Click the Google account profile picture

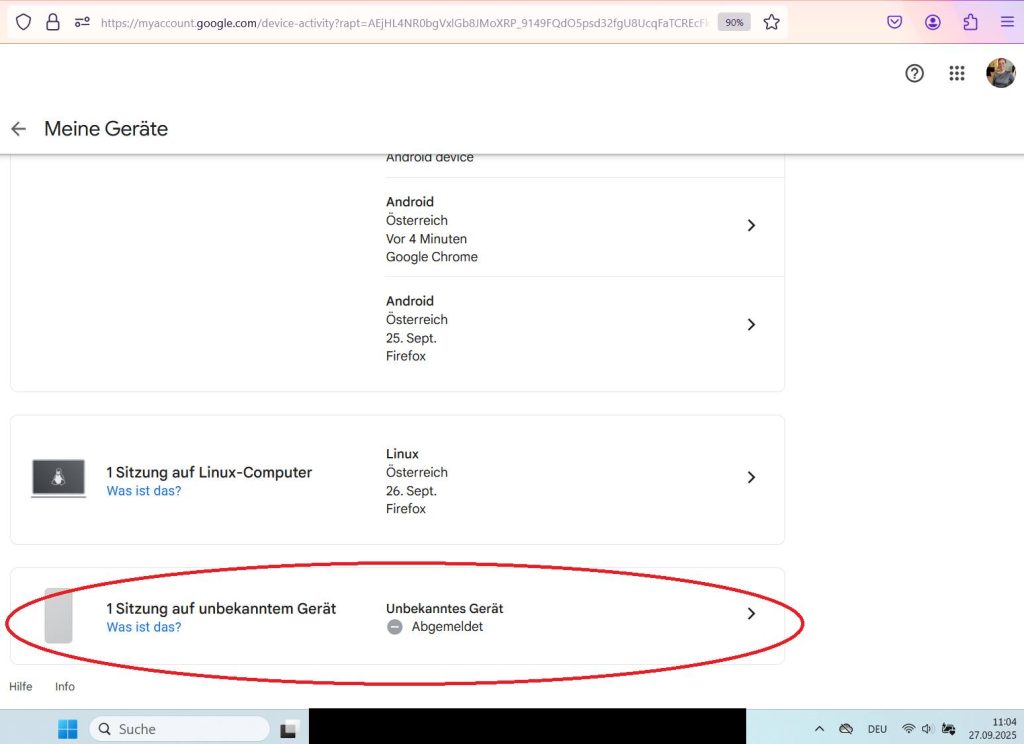click(x=1000, y=73)
